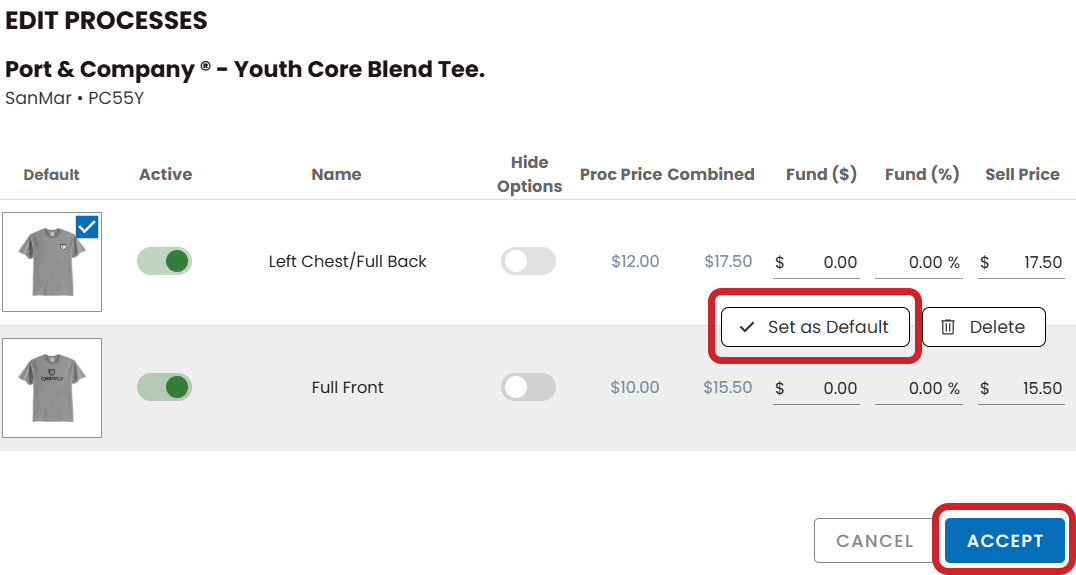1076x575 pixels.
Task: Delete the process with trash button
Action: (x=983, y=327)
